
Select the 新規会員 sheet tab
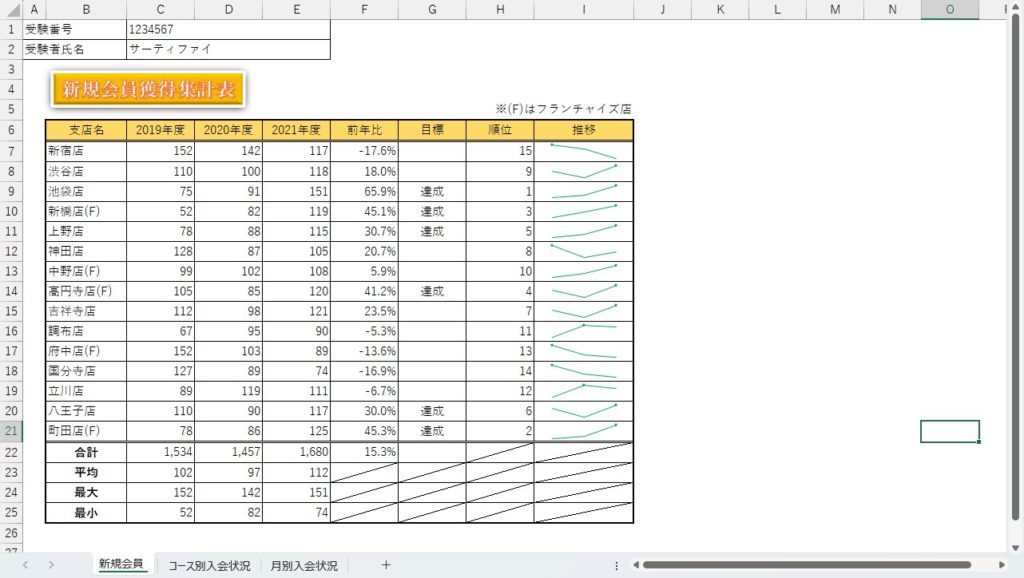[121, 565]
